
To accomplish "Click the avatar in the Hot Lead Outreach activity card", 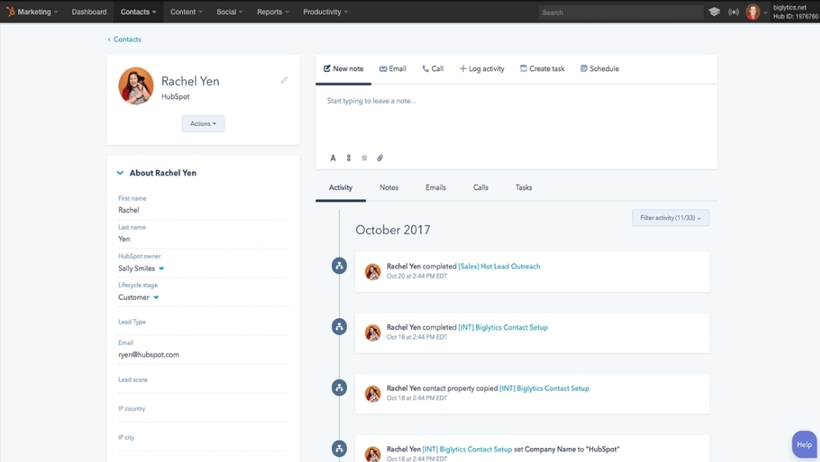I will tap(372, 272).
